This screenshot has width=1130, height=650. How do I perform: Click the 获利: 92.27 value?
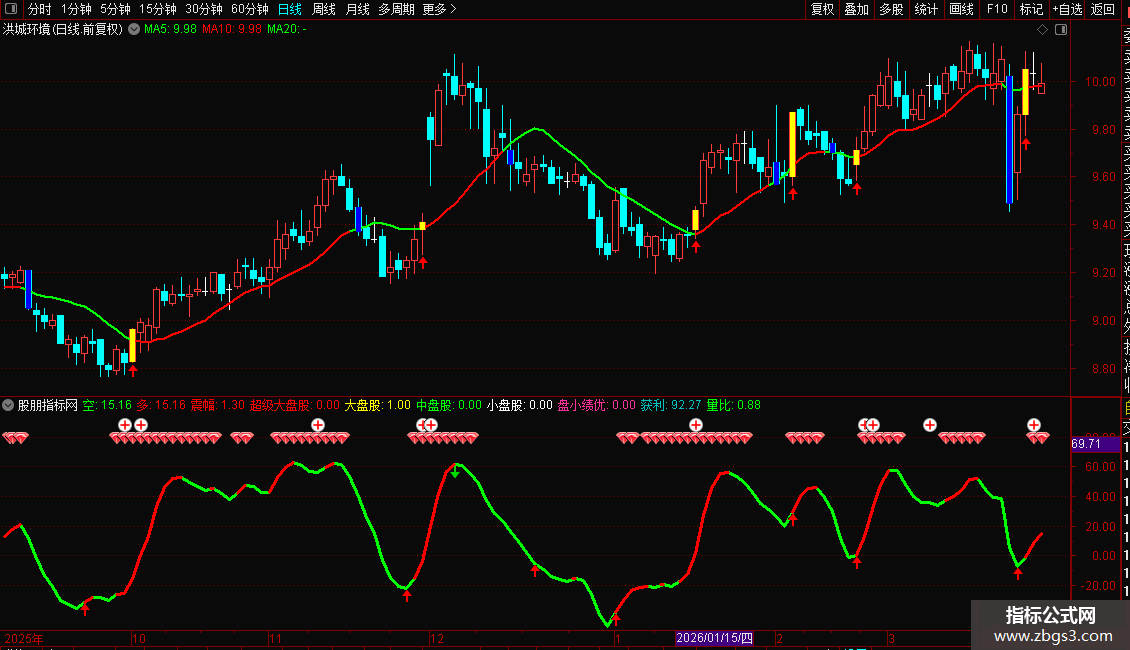(x=671, y=405)
